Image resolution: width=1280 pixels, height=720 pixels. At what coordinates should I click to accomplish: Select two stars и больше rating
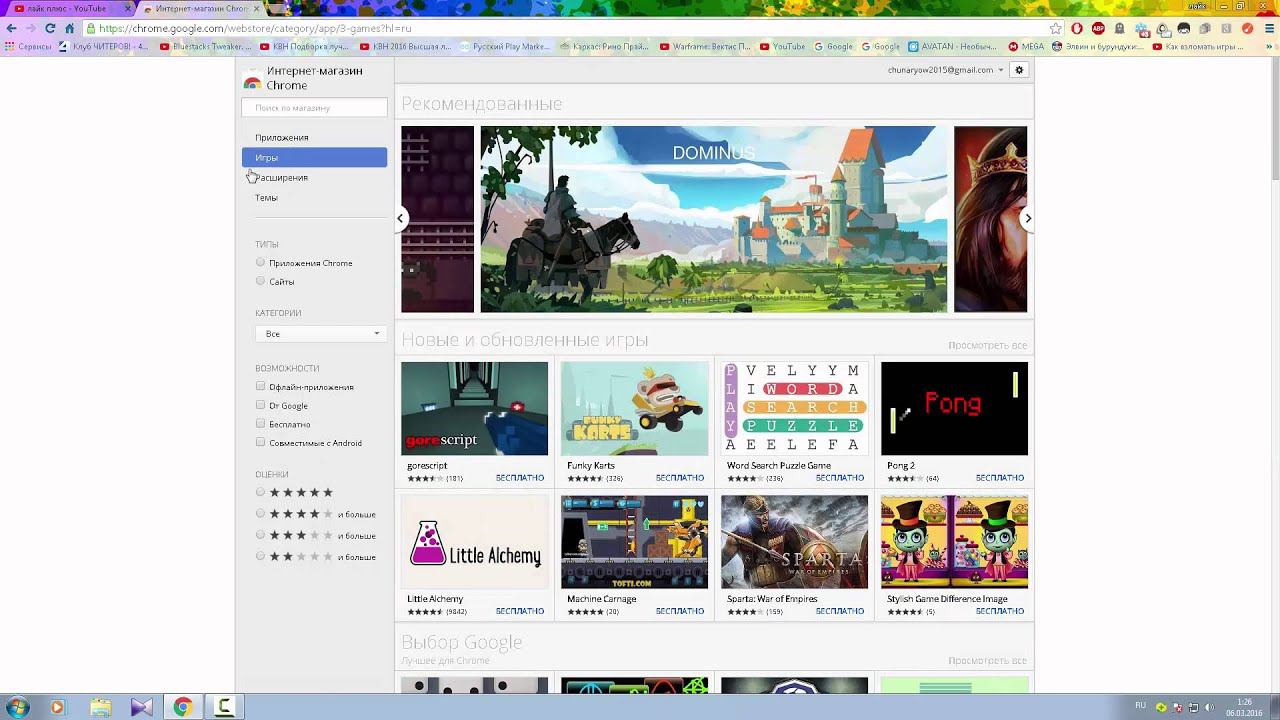pos(260,556)
